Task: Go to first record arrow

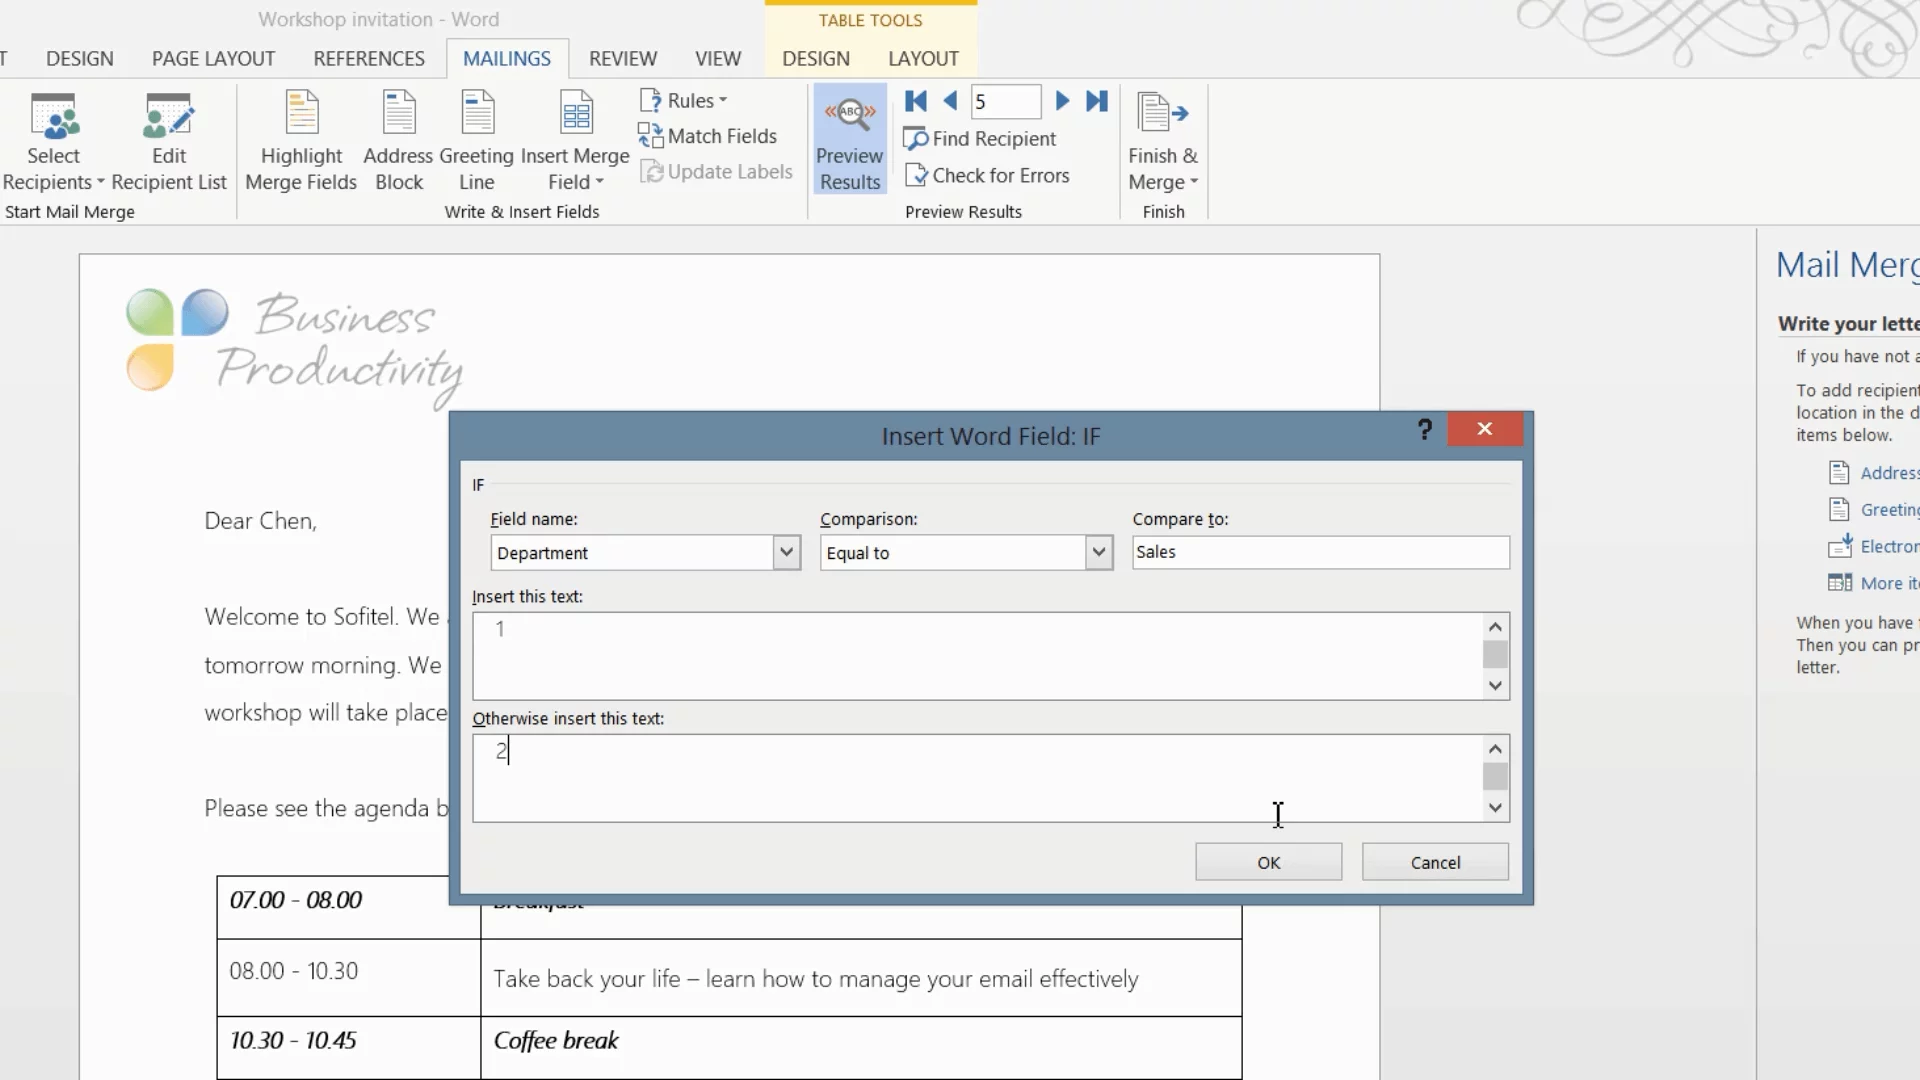Action: (x=915, y=101)
